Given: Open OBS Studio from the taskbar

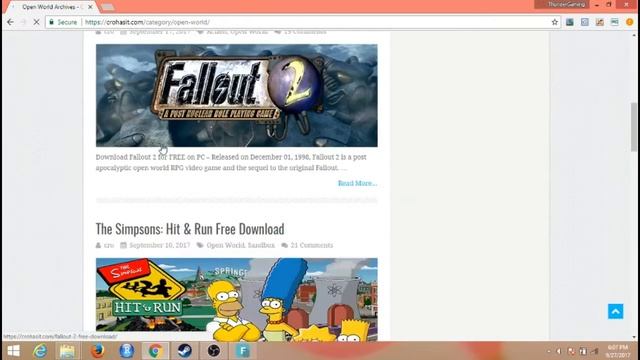Looking at the screenshot, I should [x=213, y=351].
